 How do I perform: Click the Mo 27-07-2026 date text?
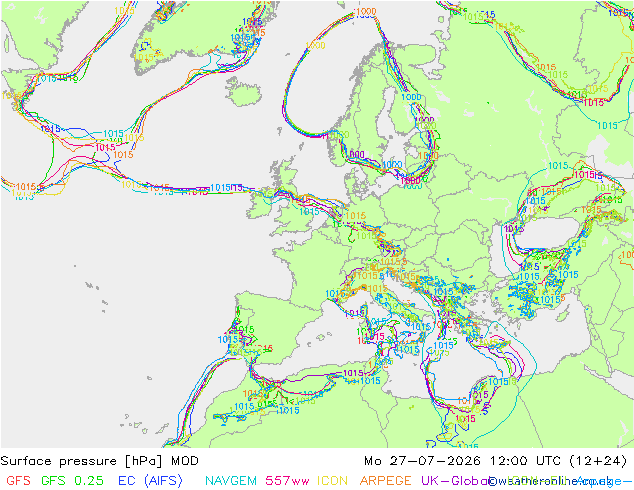pyautogui.click(x=423, y=461)
